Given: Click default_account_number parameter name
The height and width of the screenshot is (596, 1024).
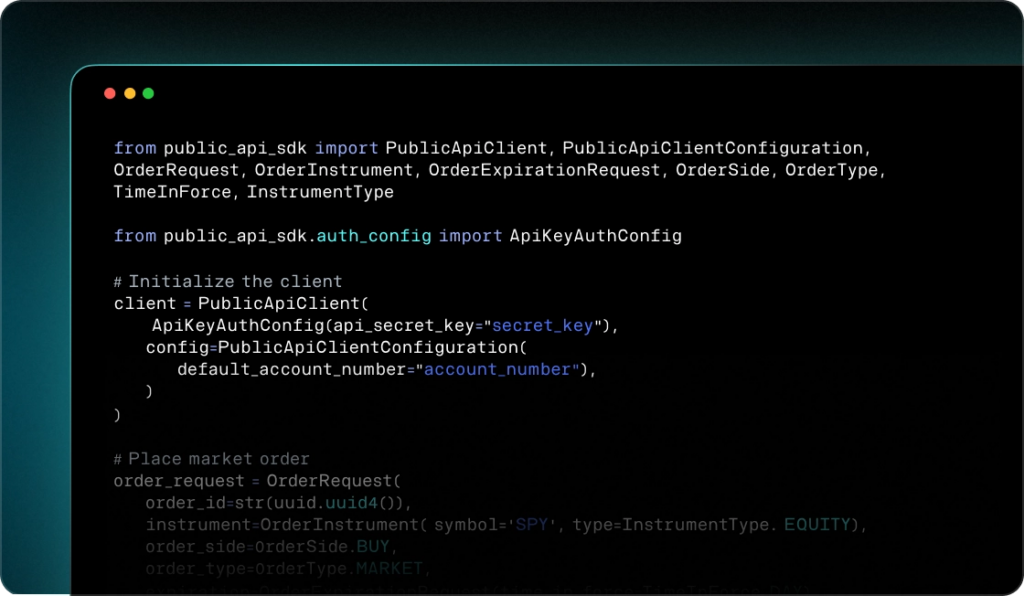Looking at the screenshot, I should click(292, 369).
